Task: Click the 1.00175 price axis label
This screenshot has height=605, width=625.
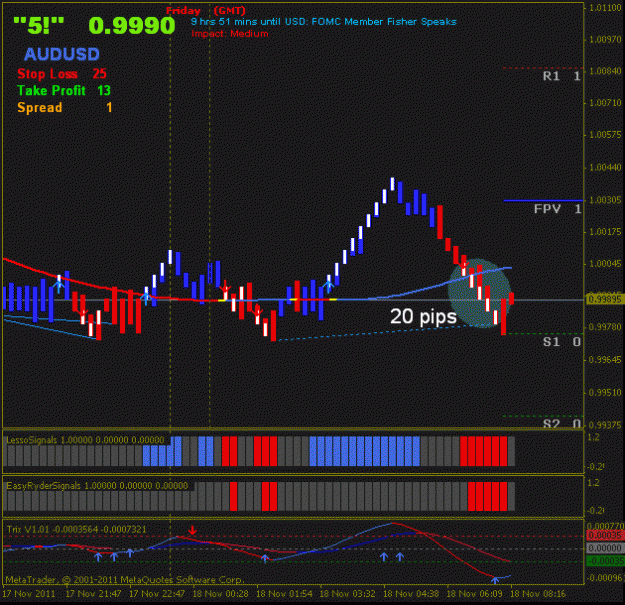Action: pos(605,232)
